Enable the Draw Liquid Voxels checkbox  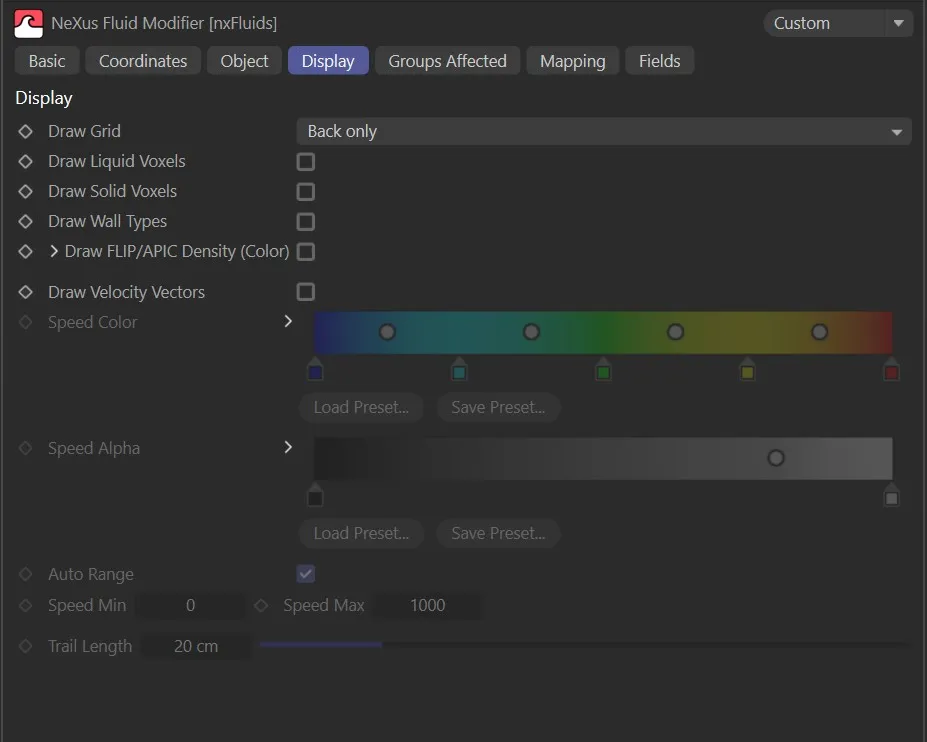[305, 161]
